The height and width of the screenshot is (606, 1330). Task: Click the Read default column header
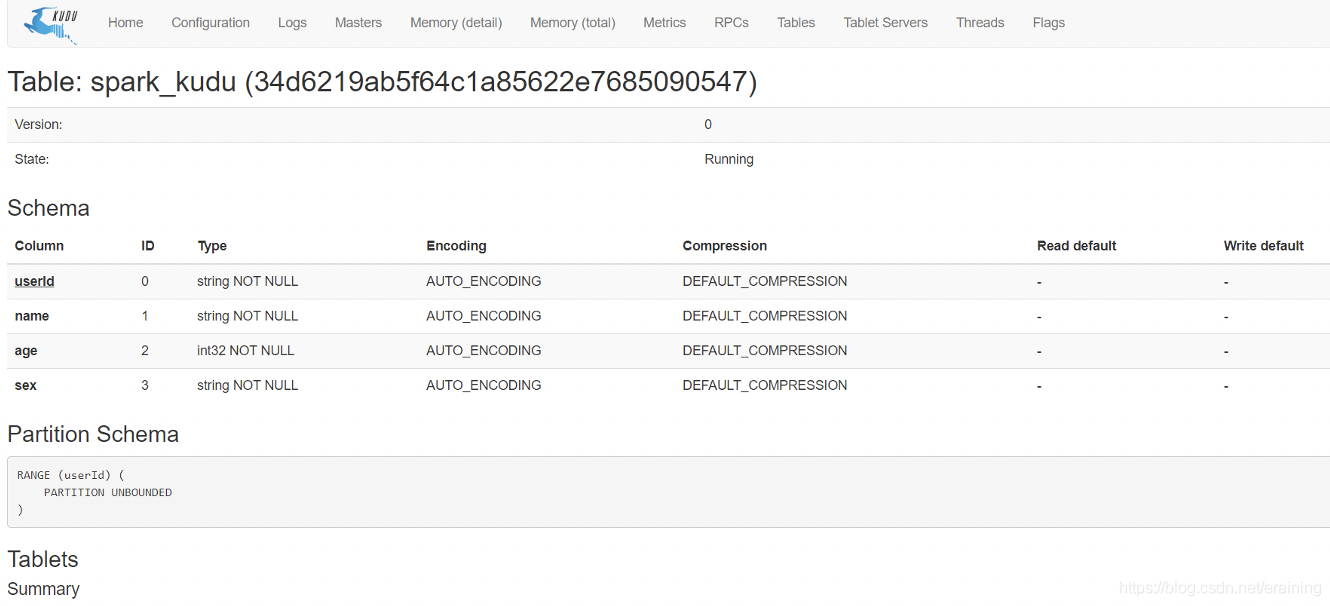click(1077, 245)
